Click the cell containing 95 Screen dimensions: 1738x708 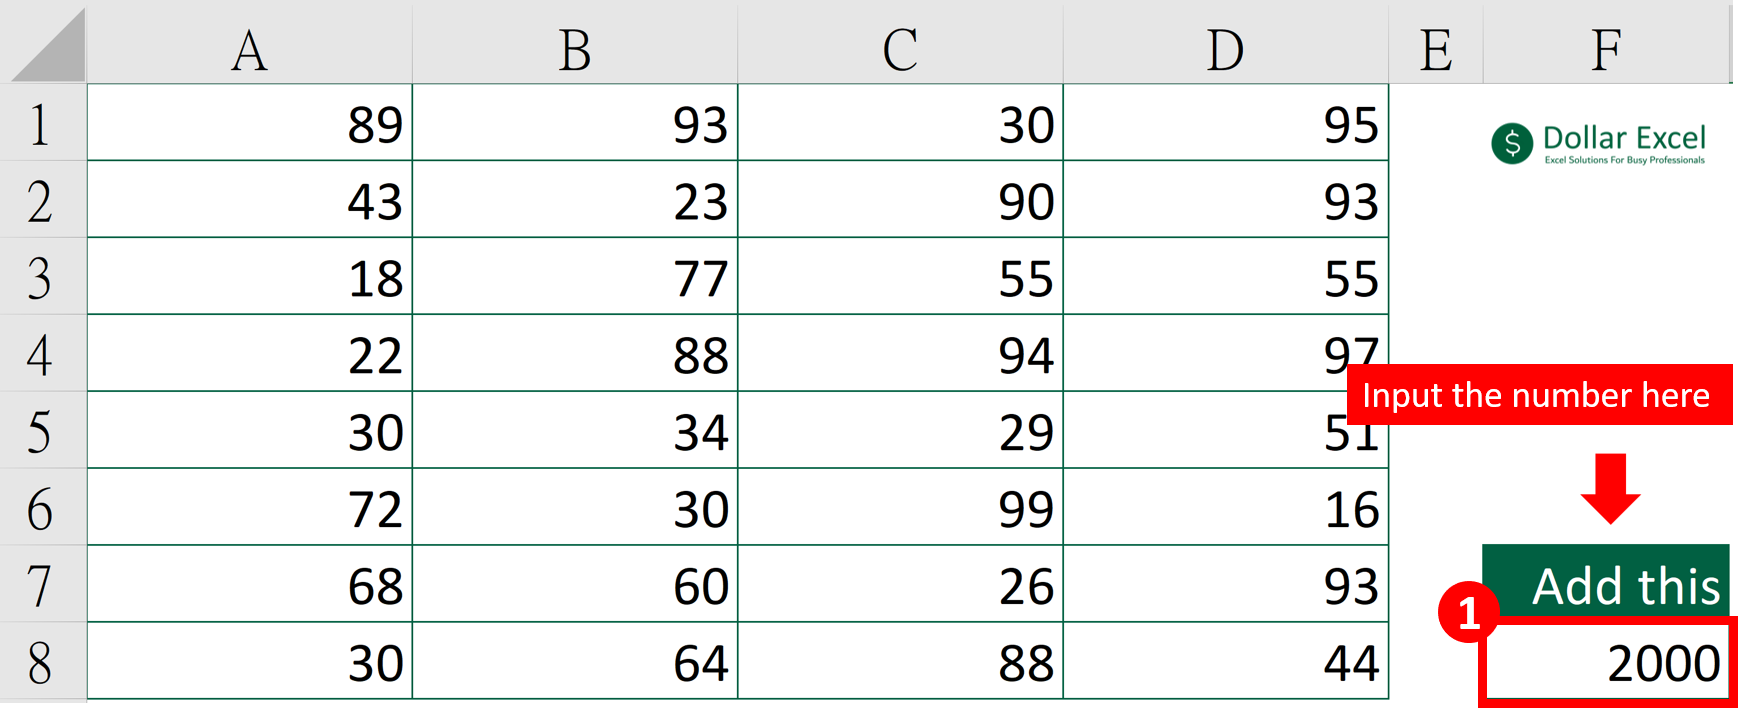click(1222, 122)
